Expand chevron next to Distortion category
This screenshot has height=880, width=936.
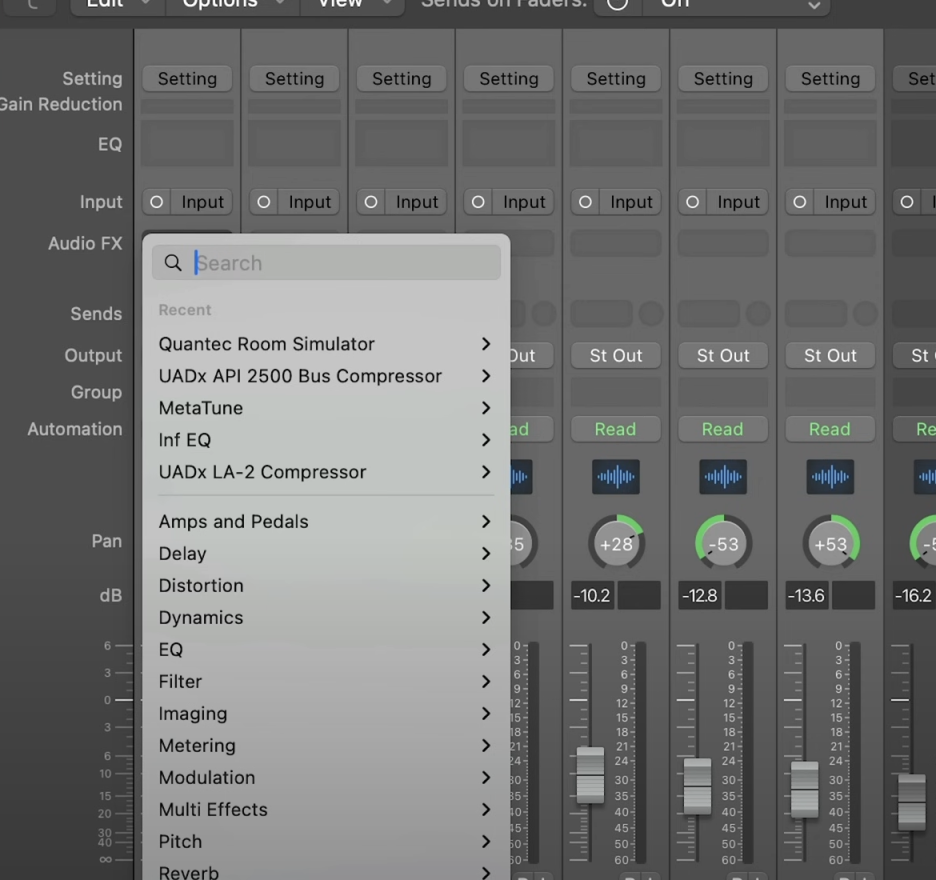(486, 585)
